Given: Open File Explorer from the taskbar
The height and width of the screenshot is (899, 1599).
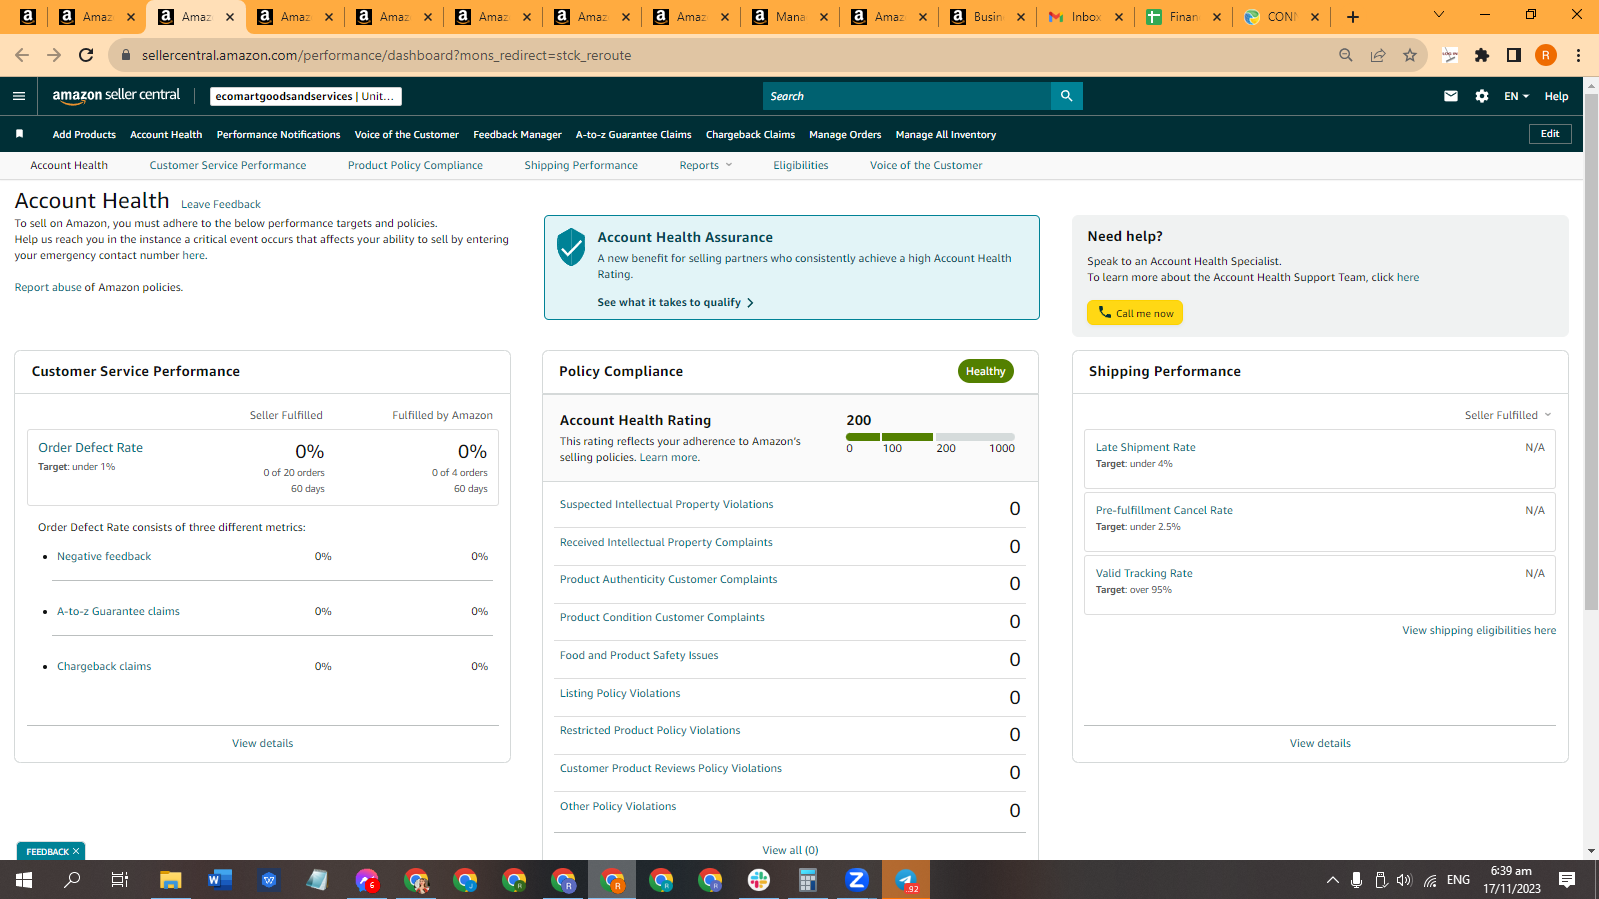Looking at the screenshot, I should [171, 880].
